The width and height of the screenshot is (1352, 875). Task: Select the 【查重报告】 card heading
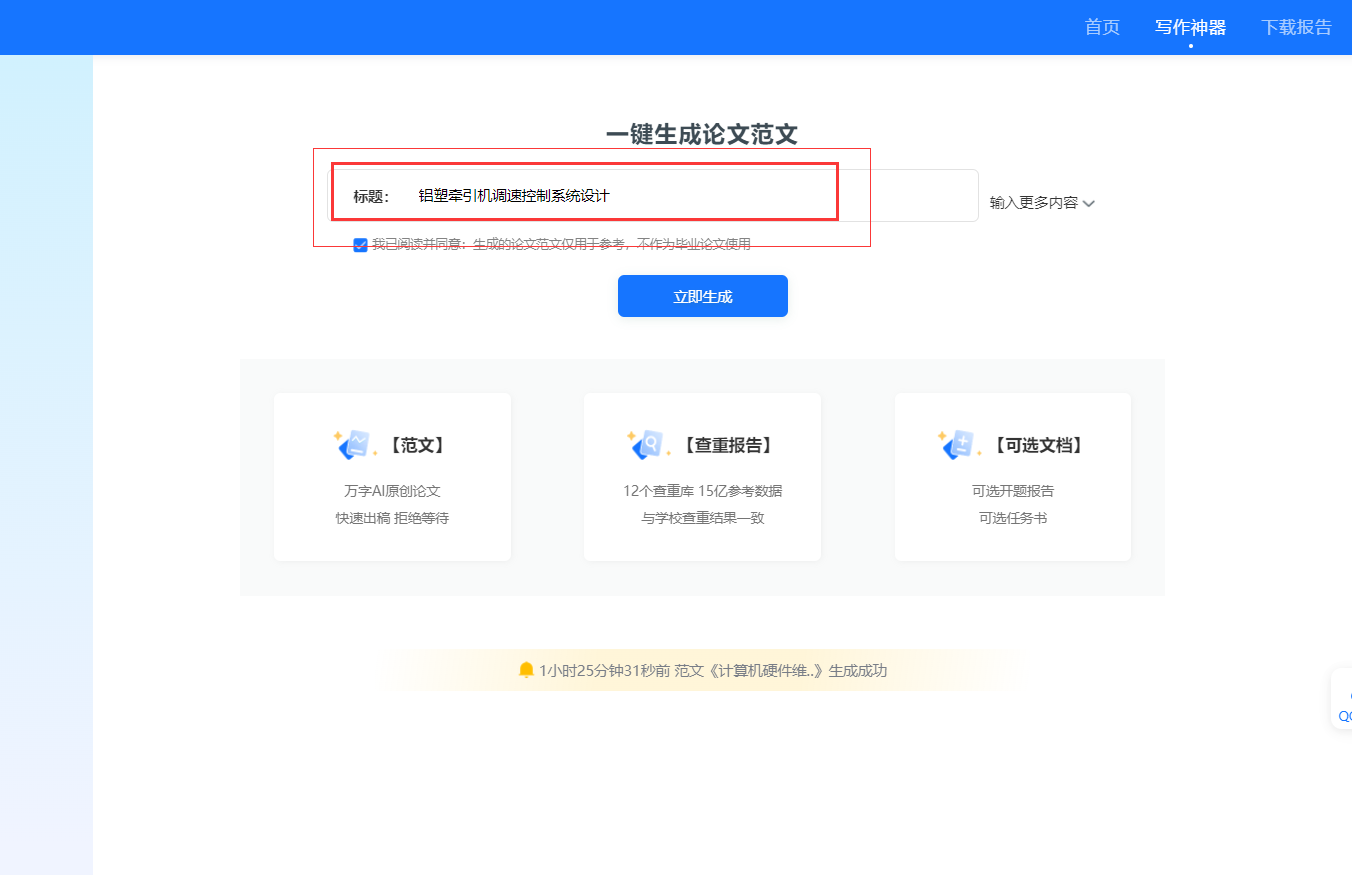(x=728, y=446)
